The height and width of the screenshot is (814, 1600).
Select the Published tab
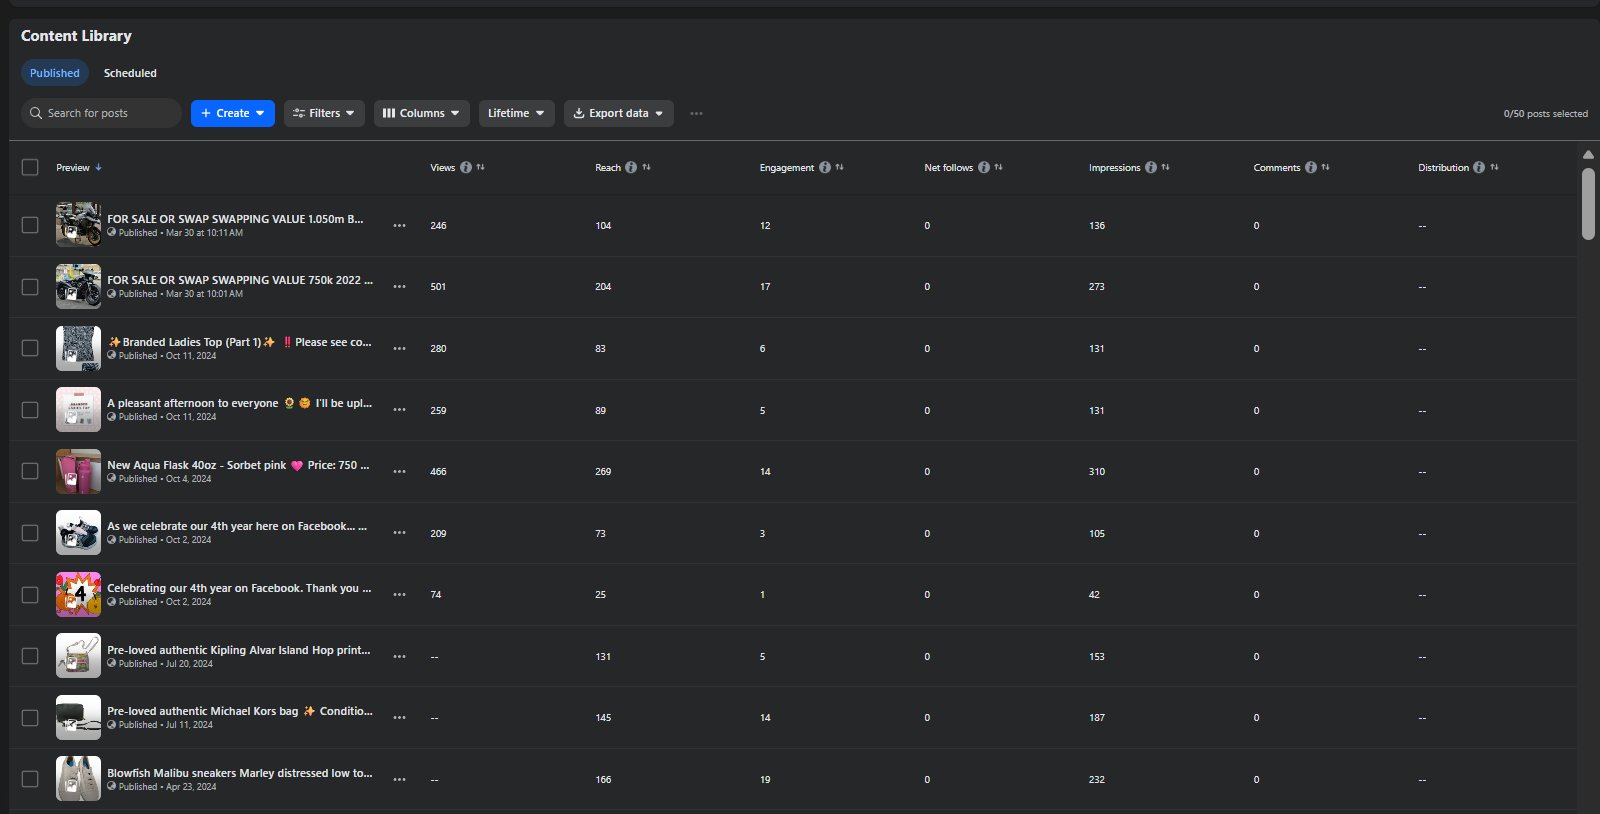click(55, 73)
